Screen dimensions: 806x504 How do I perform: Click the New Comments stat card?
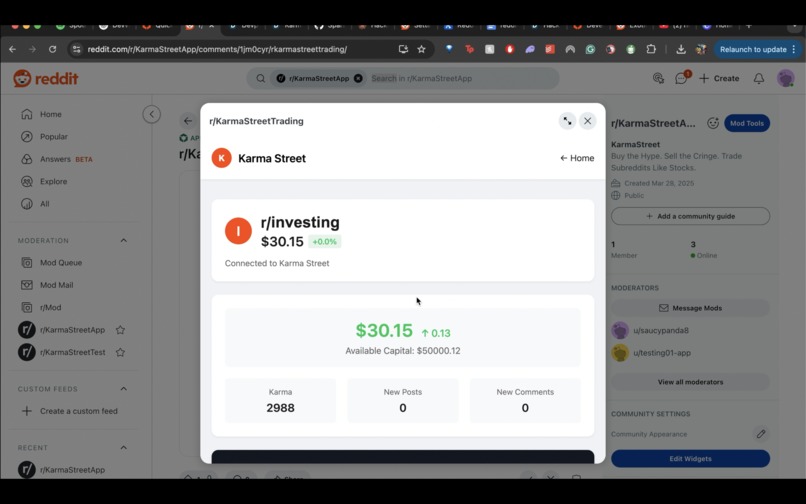point(525,401)
